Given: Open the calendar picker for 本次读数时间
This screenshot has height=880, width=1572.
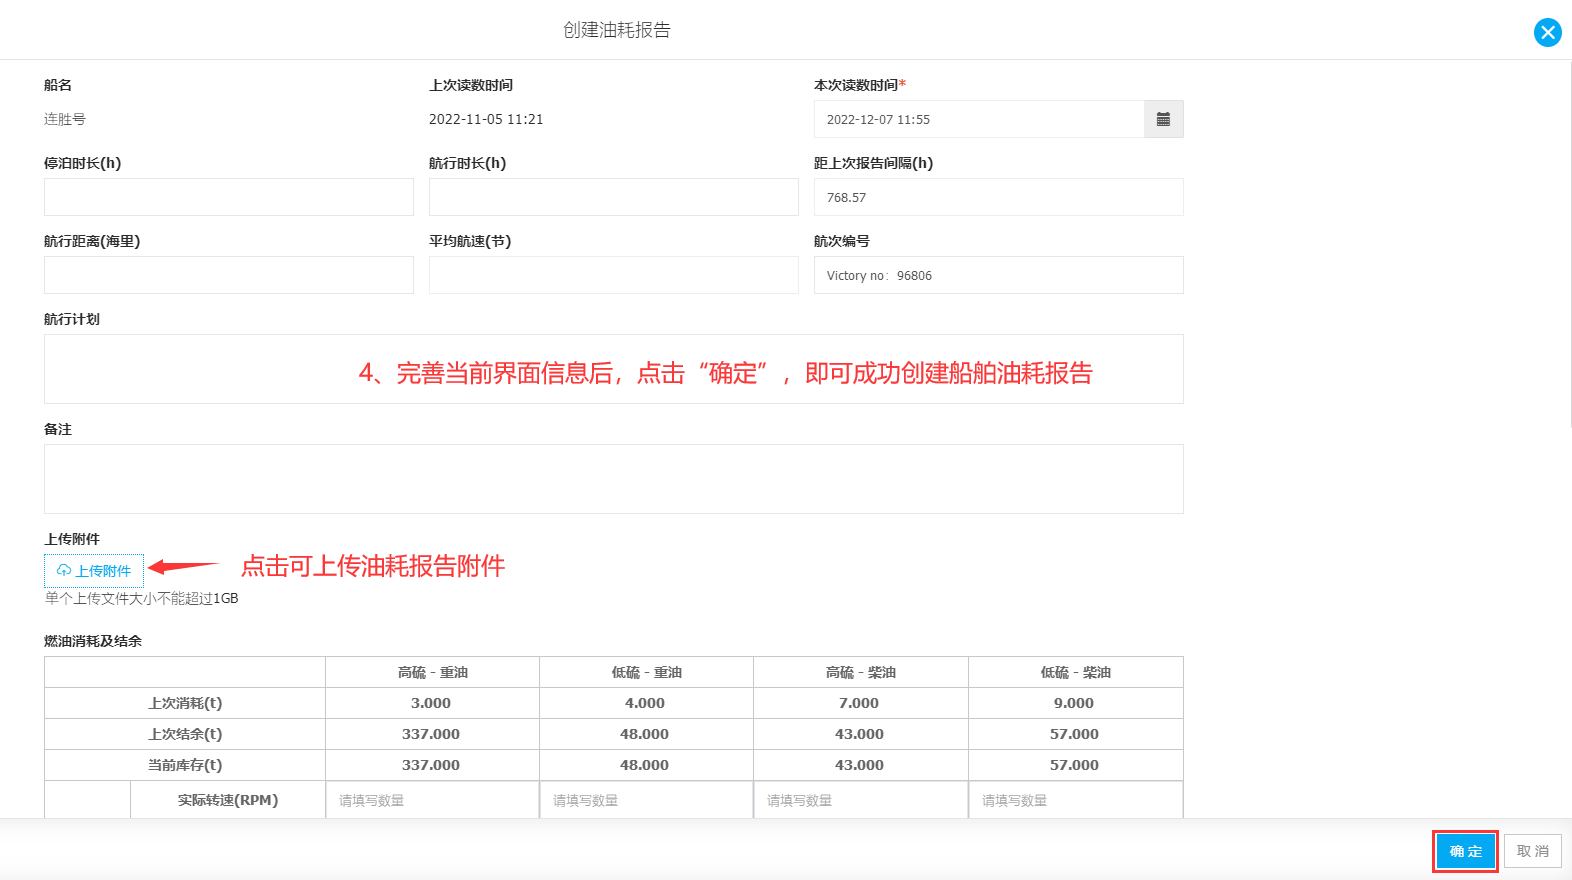Looking at the screenshot, I should pos(1163,119).
